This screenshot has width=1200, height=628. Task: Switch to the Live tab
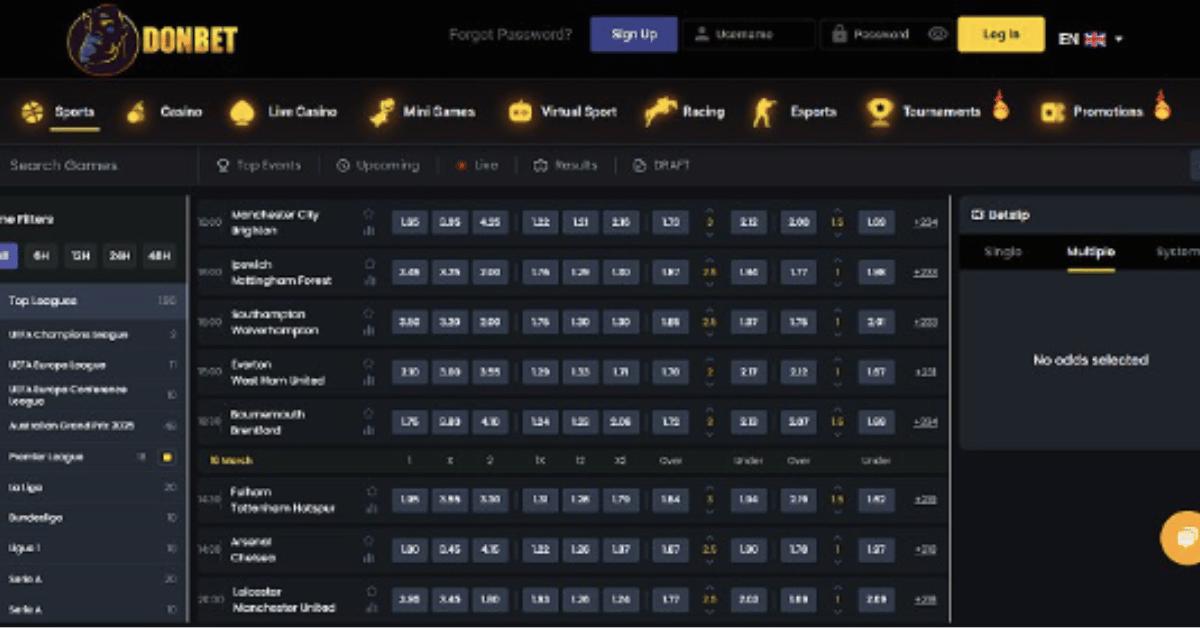(x=477, y=165)
